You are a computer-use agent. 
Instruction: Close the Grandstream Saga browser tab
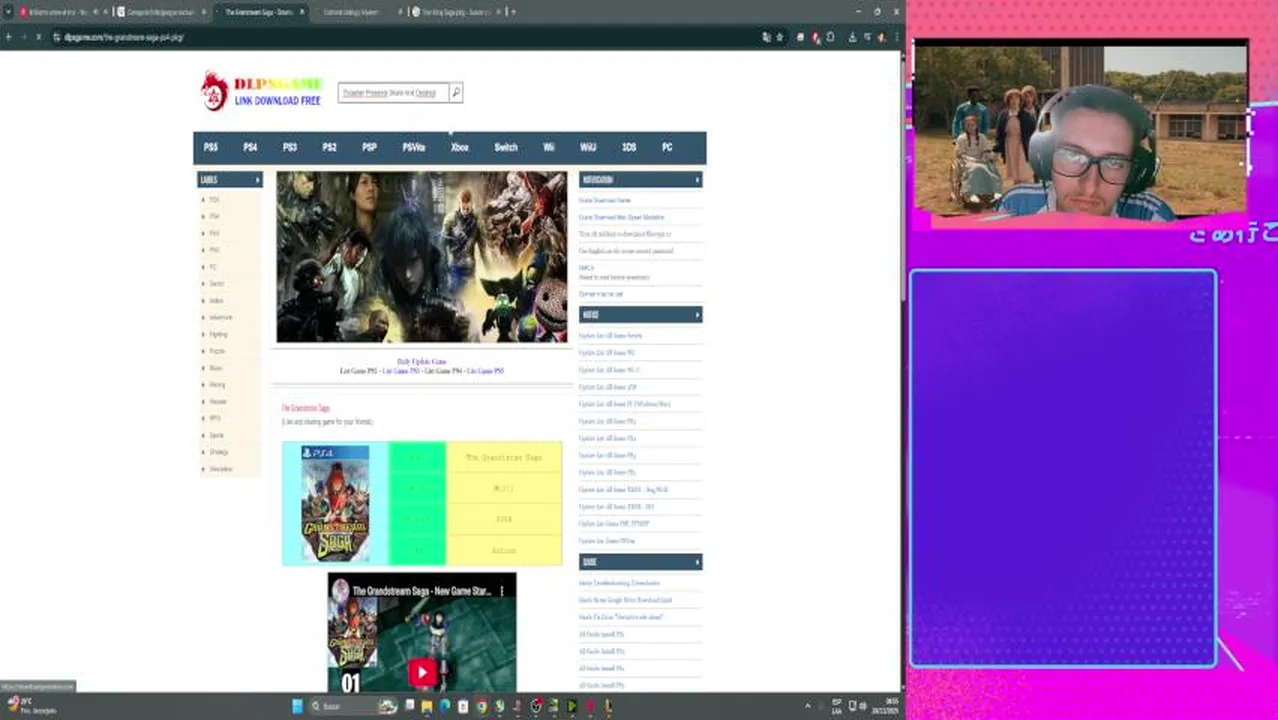(302, 12)
